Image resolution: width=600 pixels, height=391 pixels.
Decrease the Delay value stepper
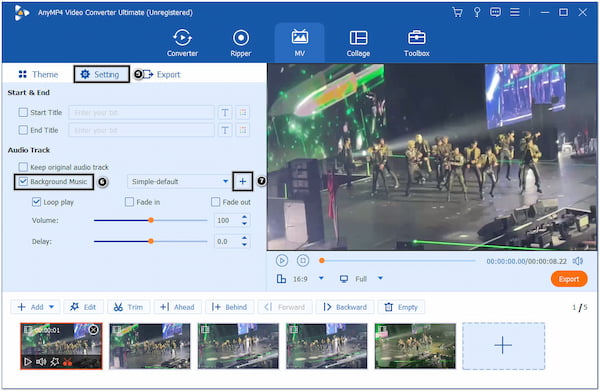pyautogui.click(x=244, y=244)
